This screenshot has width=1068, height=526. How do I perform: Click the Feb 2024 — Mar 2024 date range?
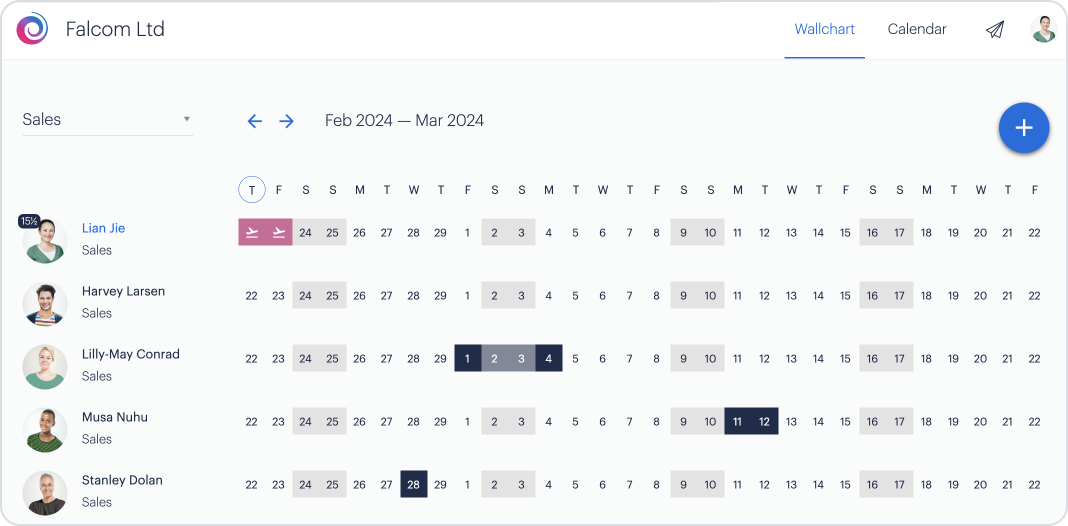404,121
